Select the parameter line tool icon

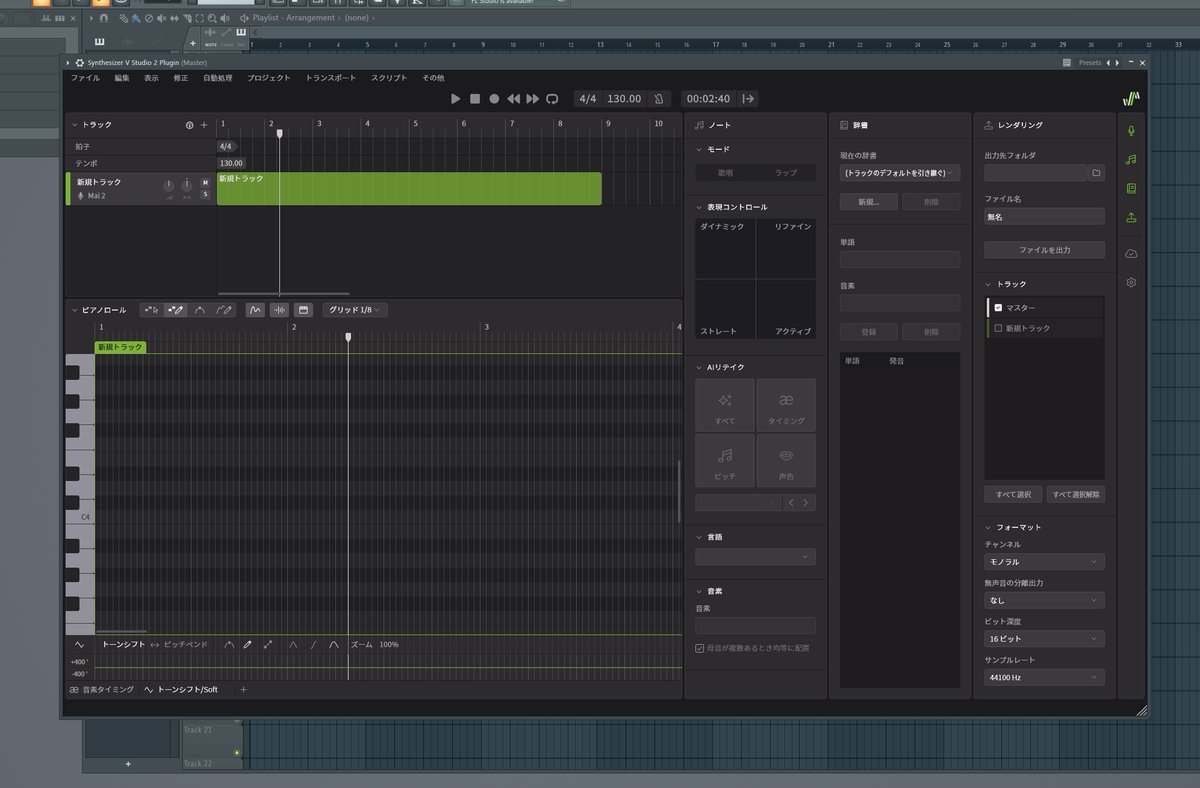click(268, 645)
